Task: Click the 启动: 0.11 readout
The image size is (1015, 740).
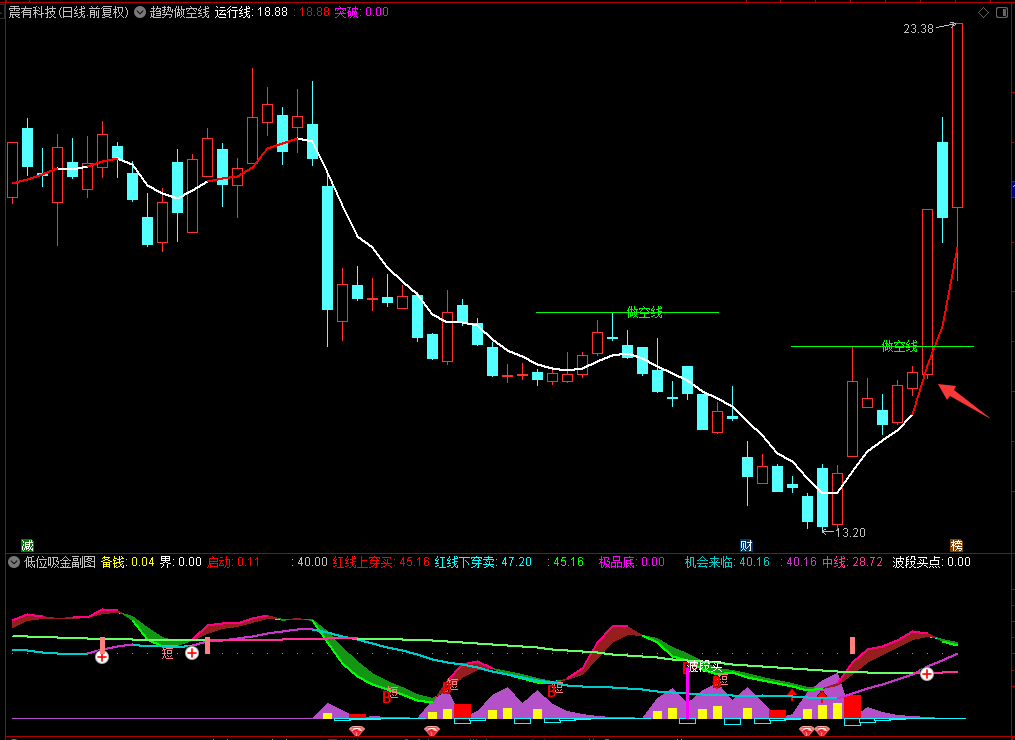Action: pos(233,562)
